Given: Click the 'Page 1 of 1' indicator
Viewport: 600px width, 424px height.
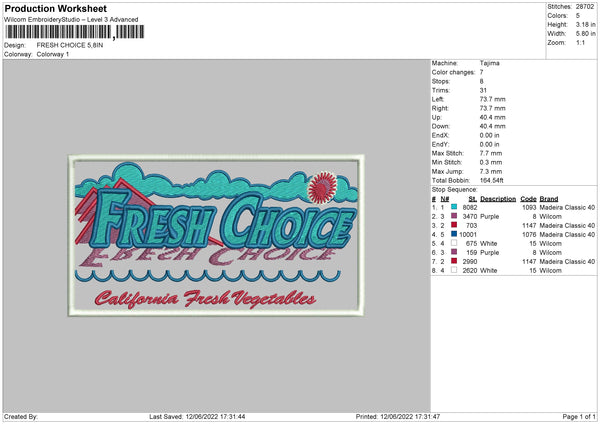Looking at the screenshot, I should pos(579,416).
